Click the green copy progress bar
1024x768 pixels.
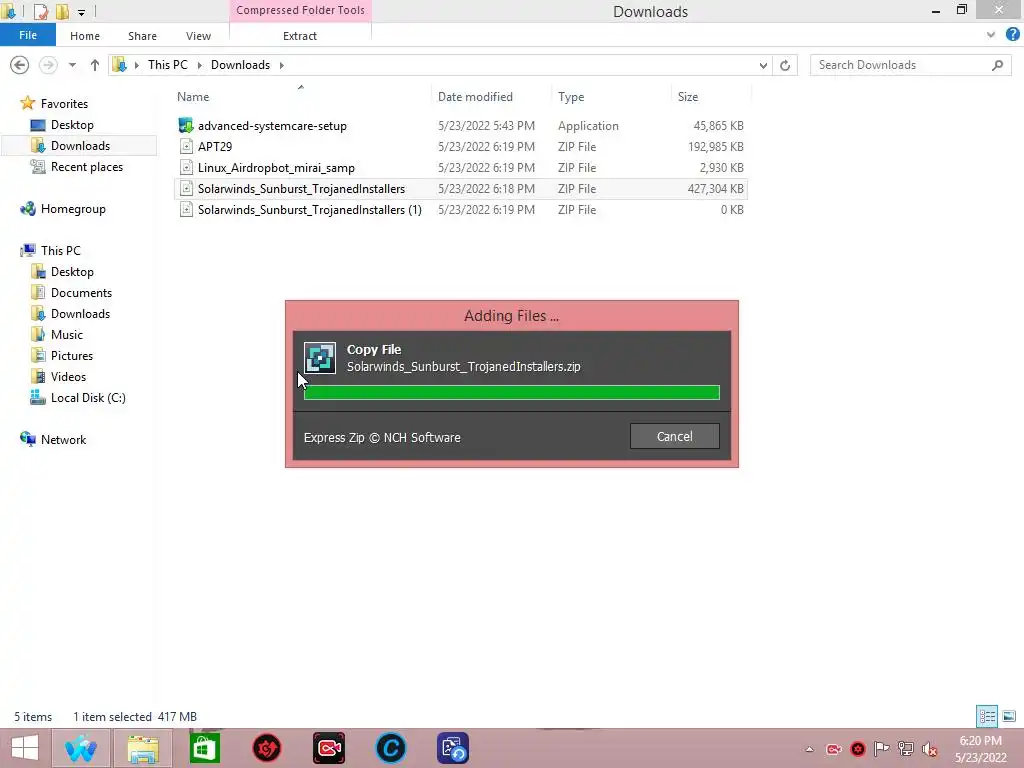(511, 392)
